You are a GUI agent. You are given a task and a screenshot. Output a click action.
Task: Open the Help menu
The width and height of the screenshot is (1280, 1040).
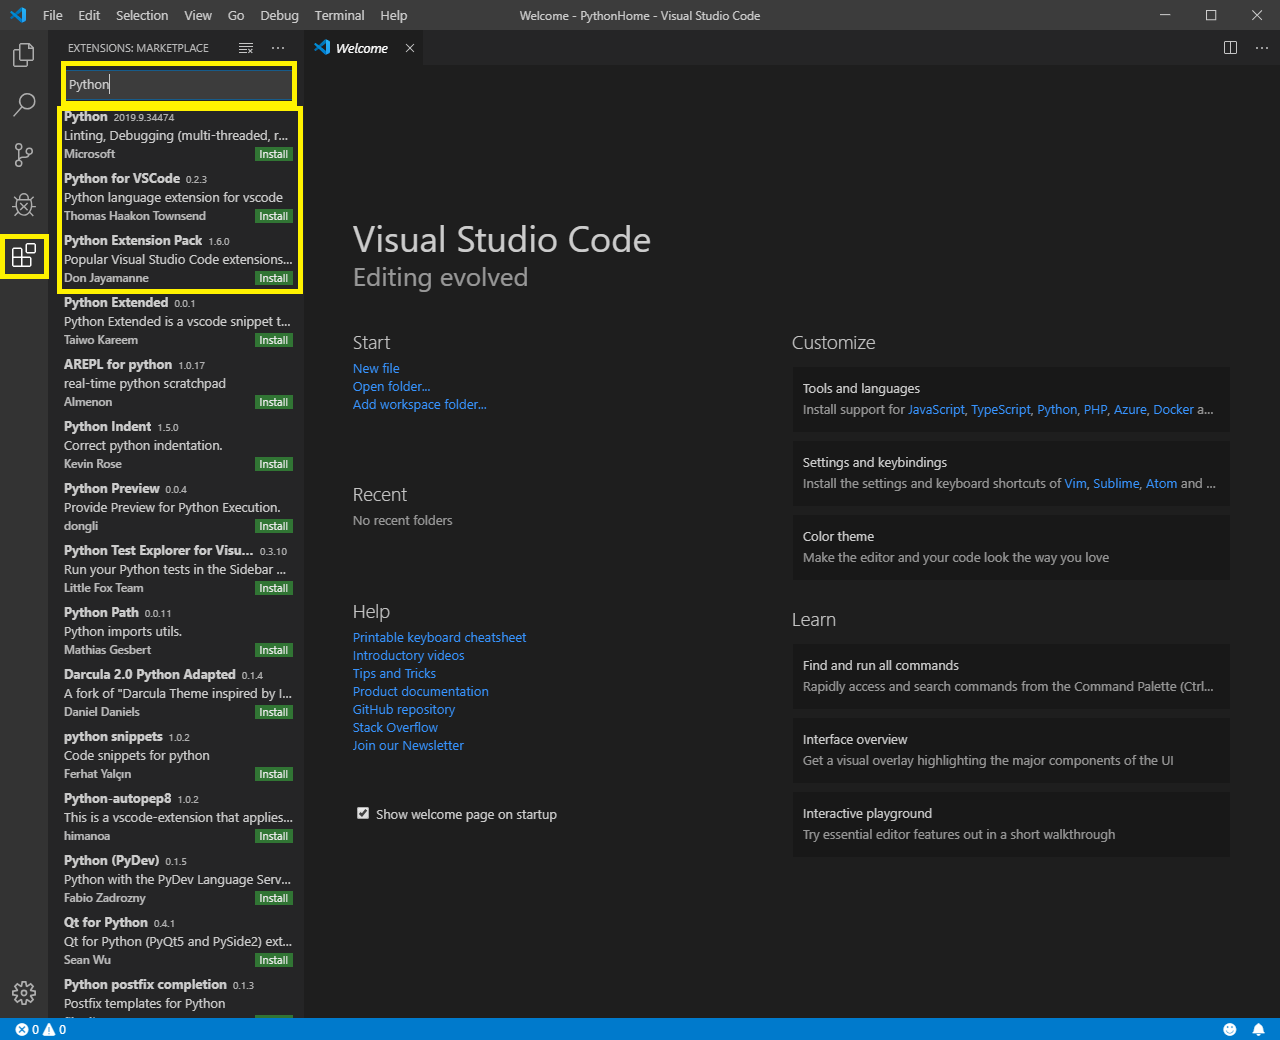pyautogui.click(x=394, y=15)
